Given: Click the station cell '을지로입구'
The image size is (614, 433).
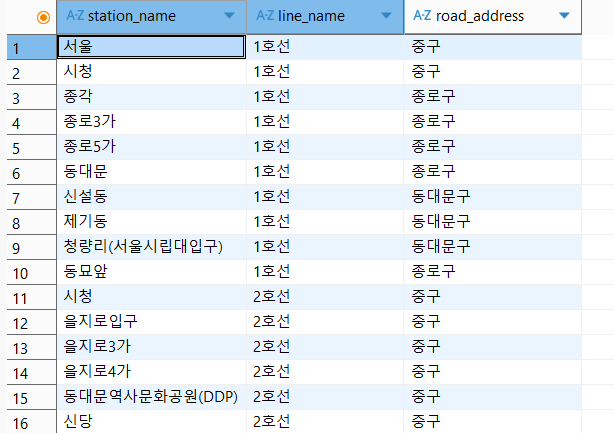Looking at the screenshot, I should [152, 322].
